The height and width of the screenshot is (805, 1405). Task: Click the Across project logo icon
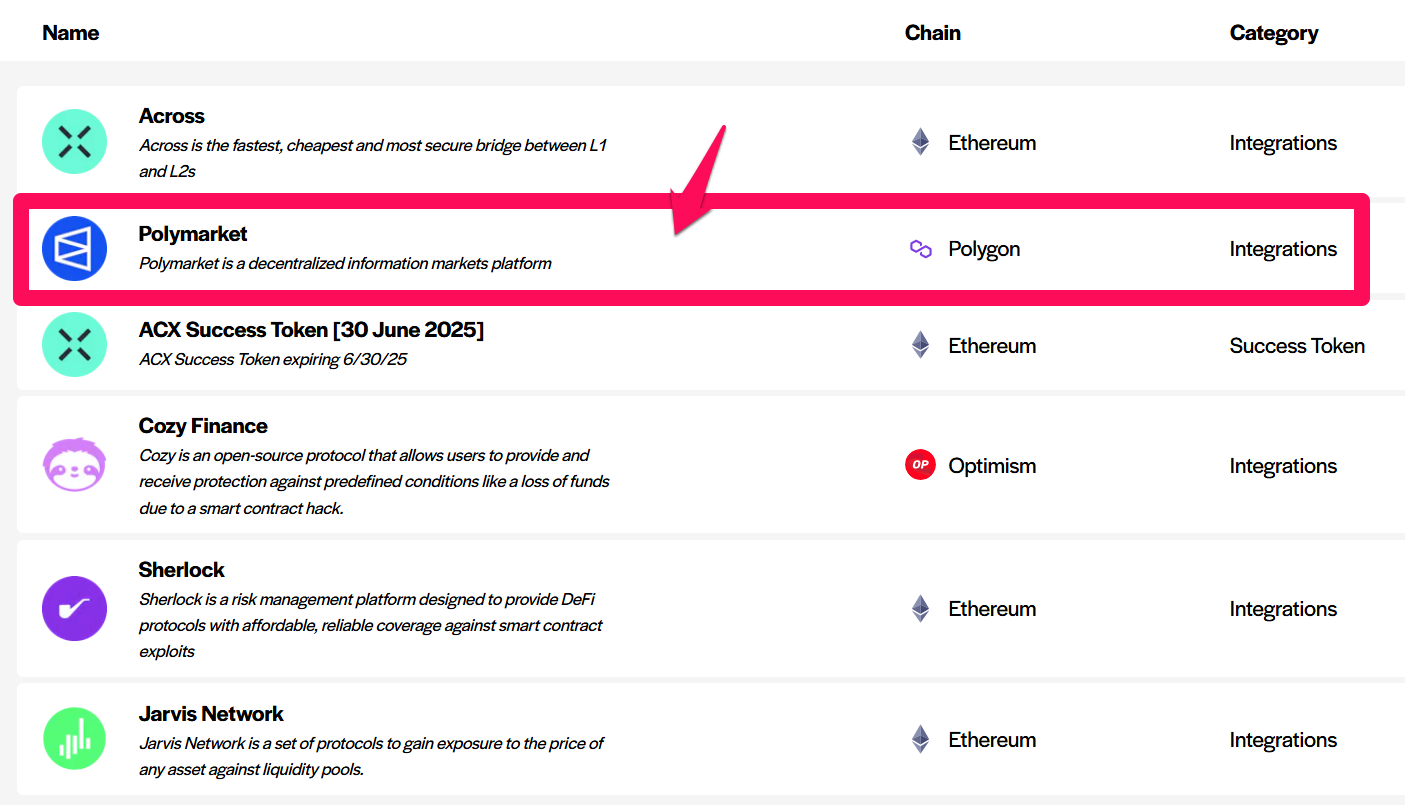click(x=74, y=142)
